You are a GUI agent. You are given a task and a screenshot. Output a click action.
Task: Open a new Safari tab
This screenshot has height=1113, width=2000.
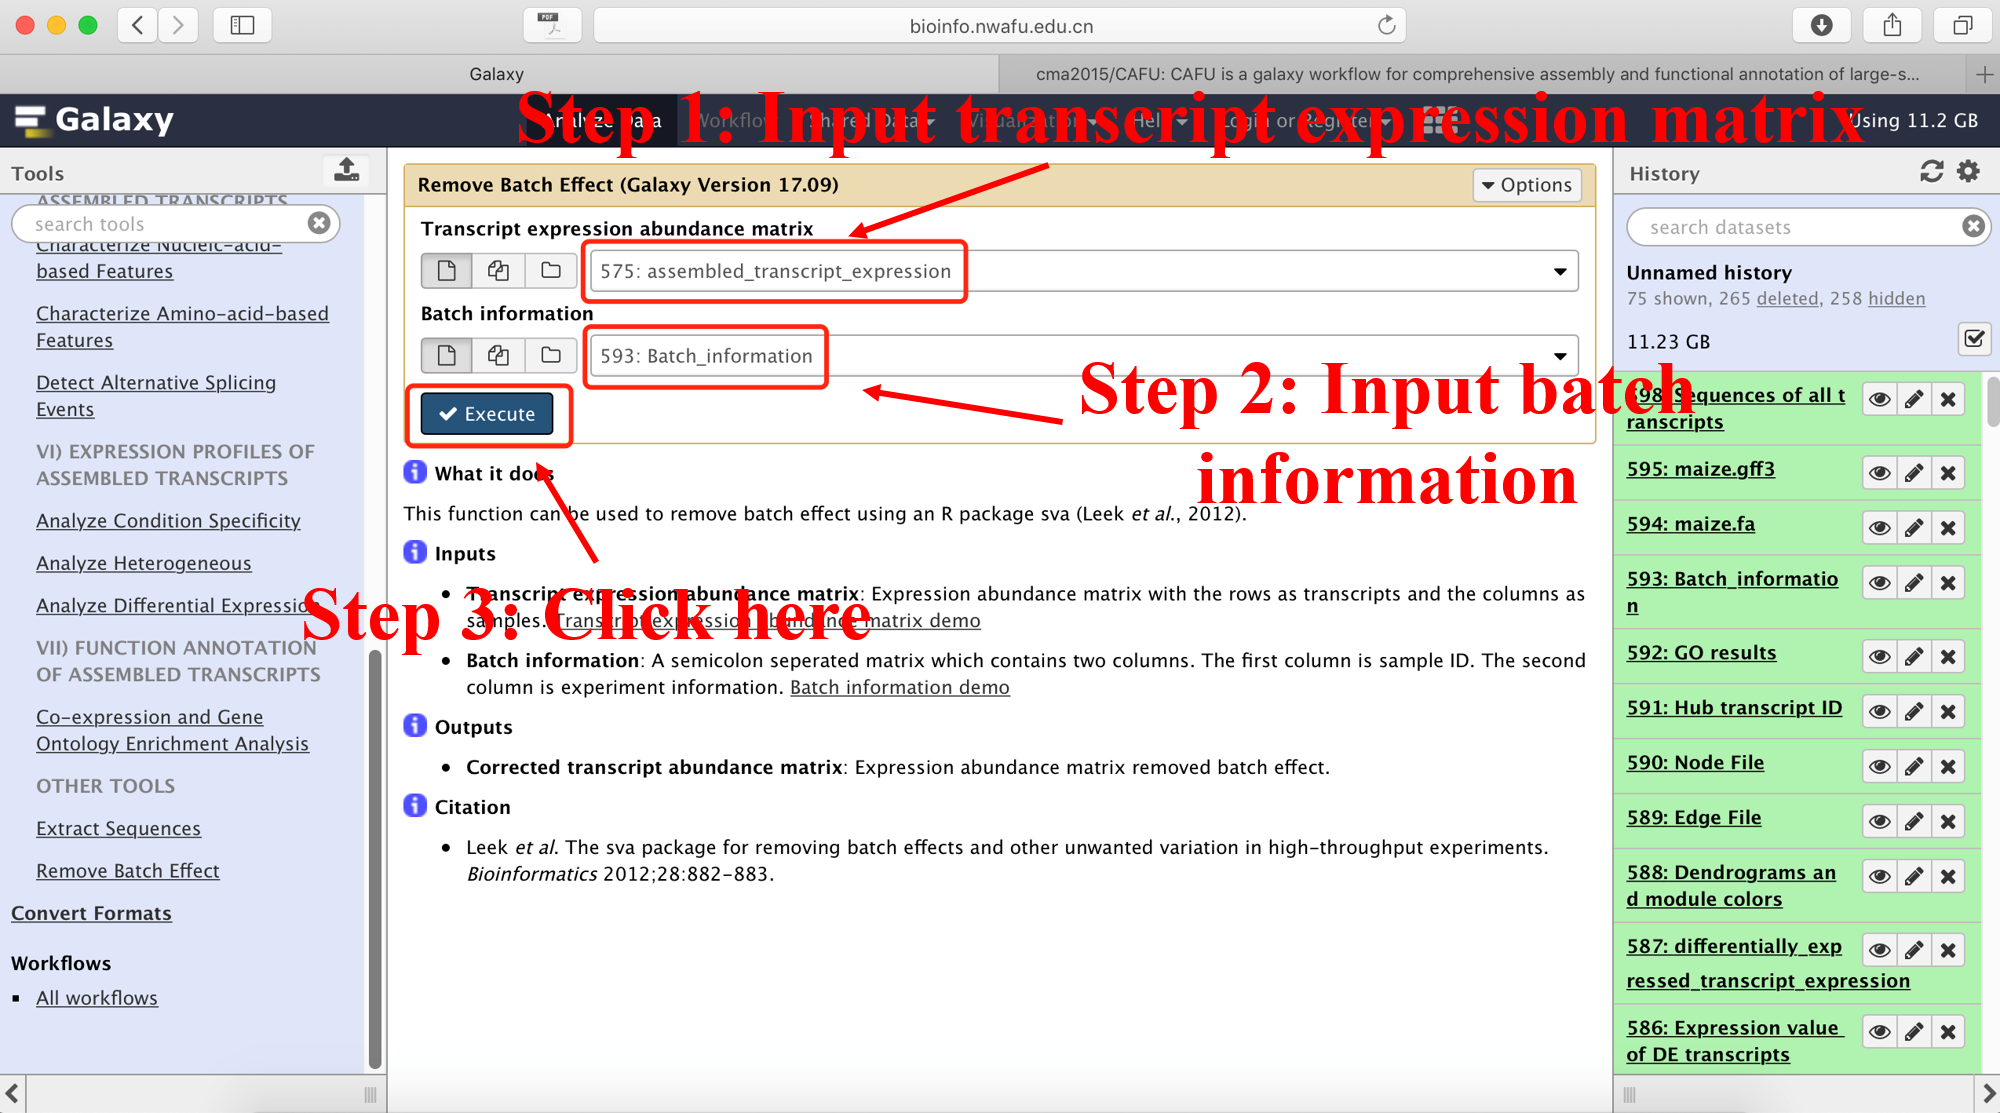point(1984,74)
